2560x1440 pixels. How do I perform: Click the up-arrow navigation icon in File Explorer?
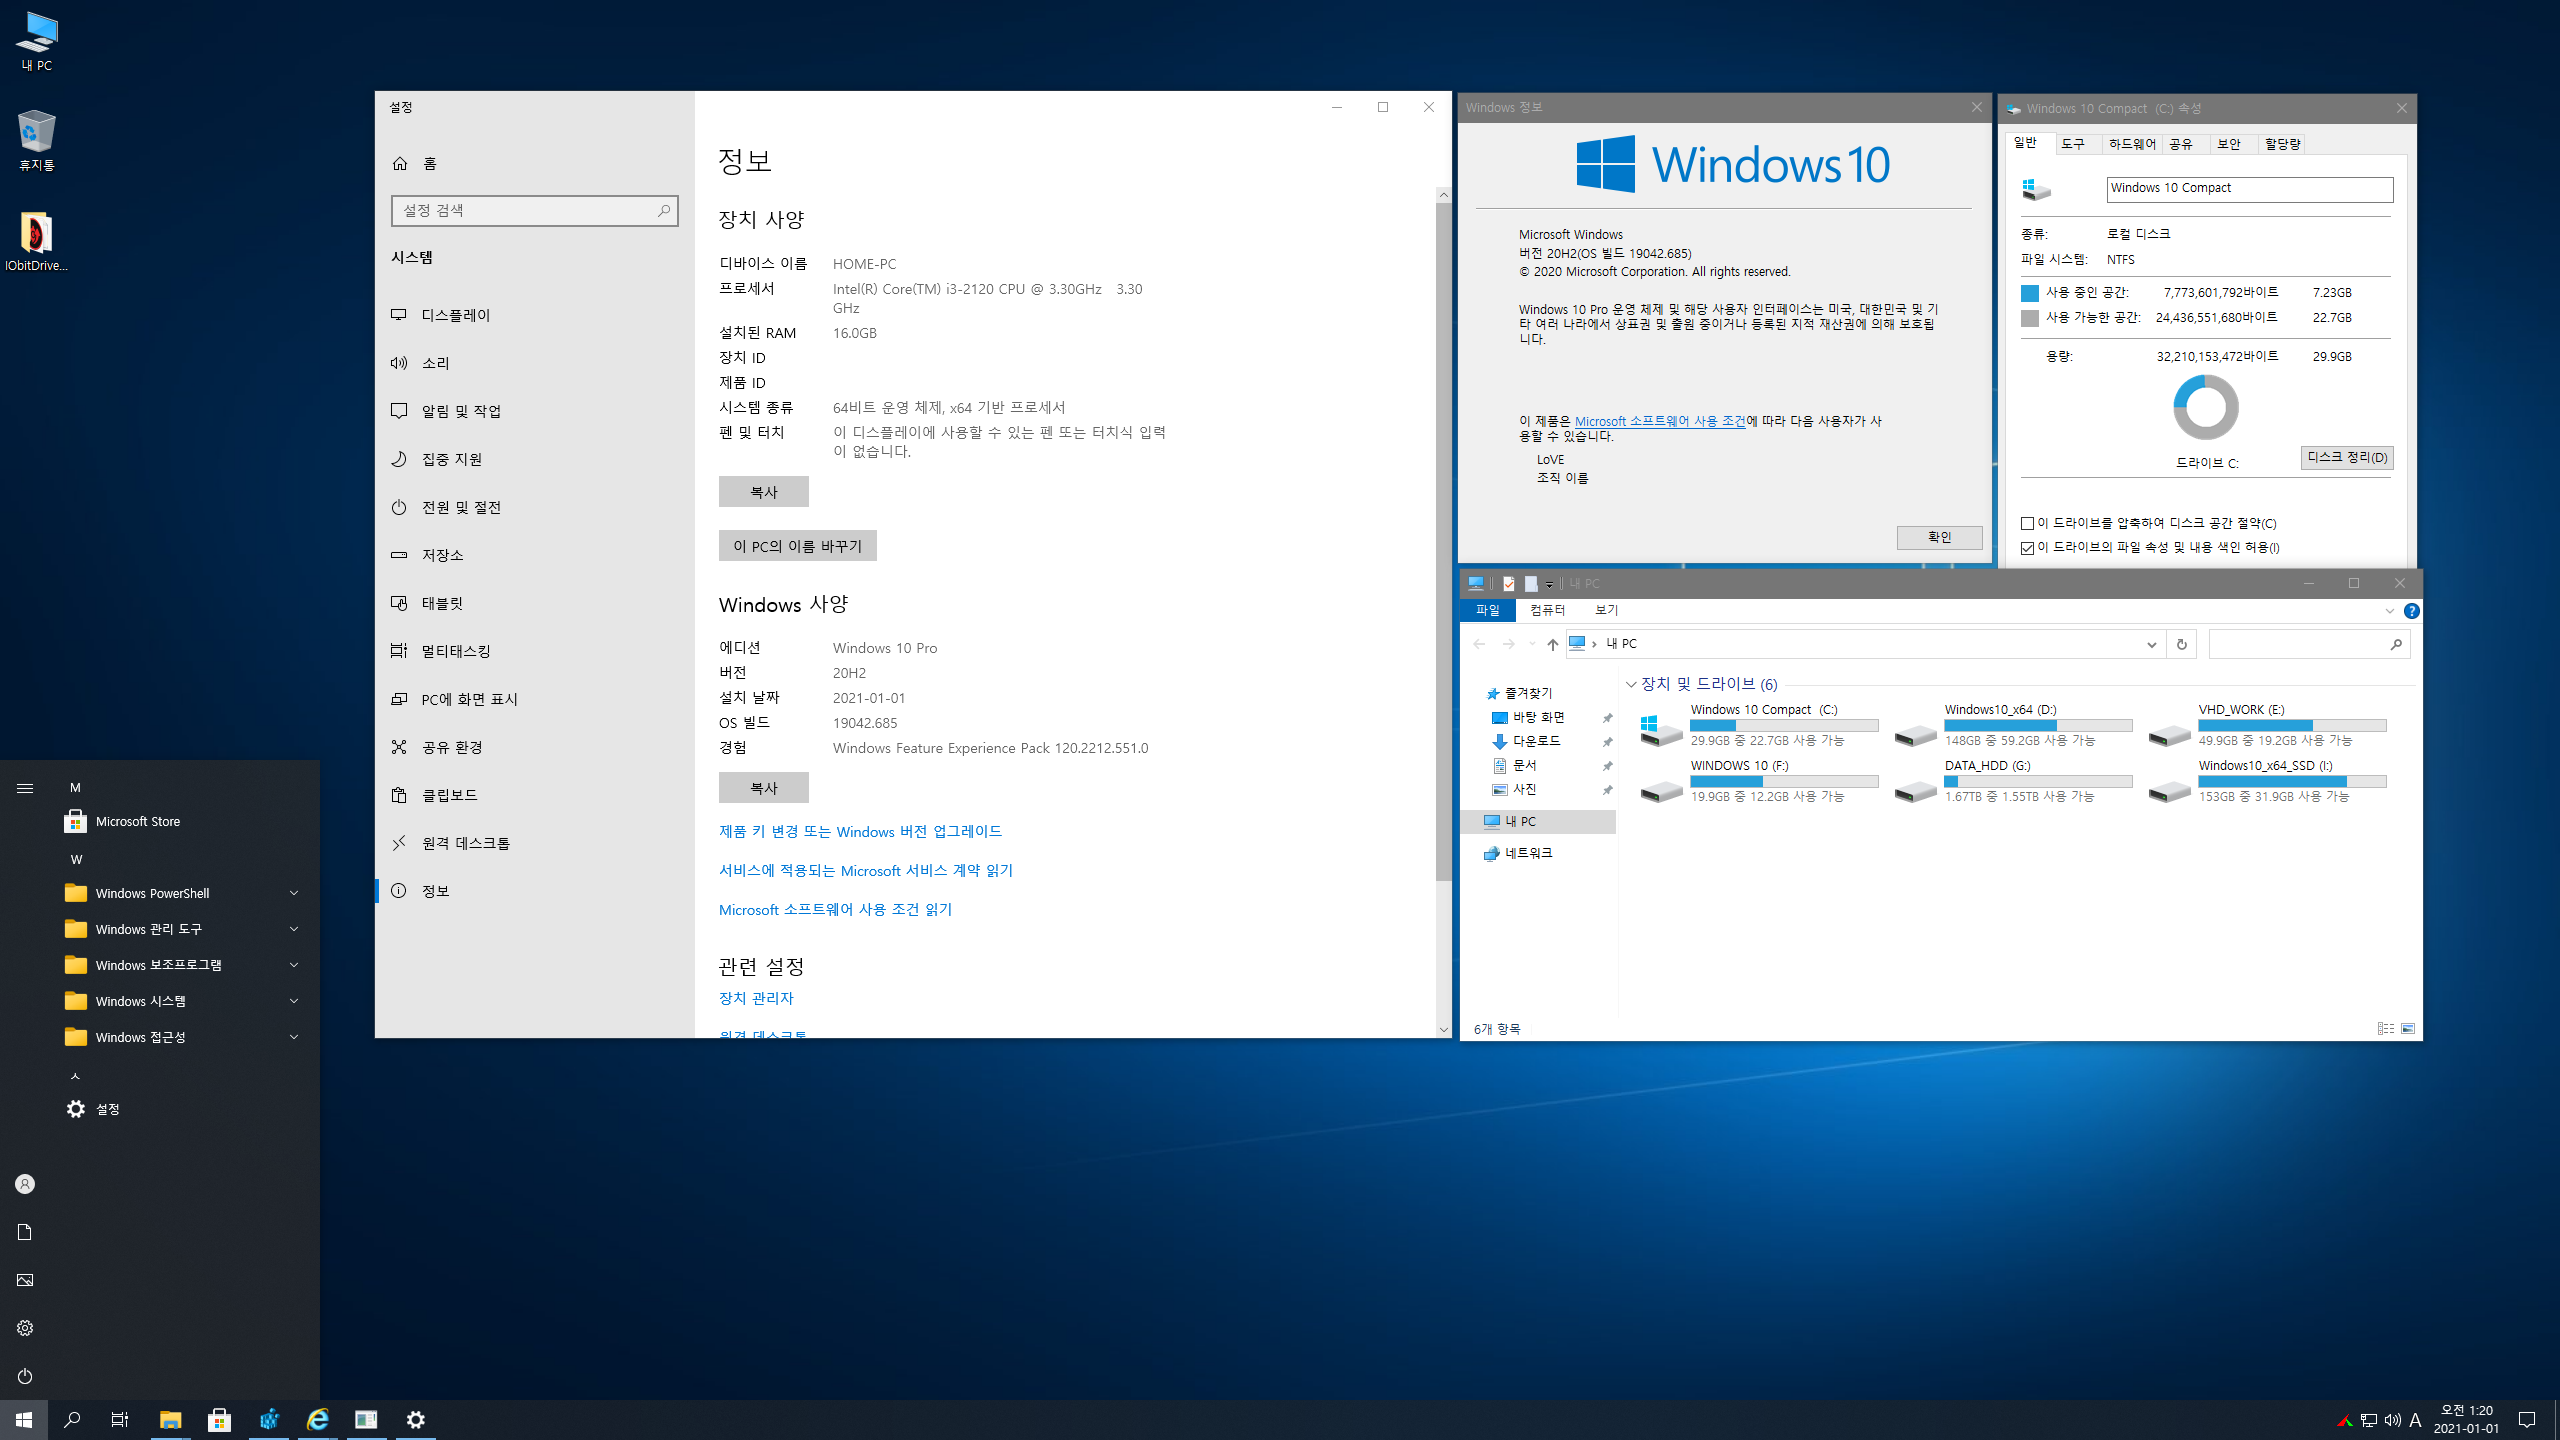[x=1552, y=645]
